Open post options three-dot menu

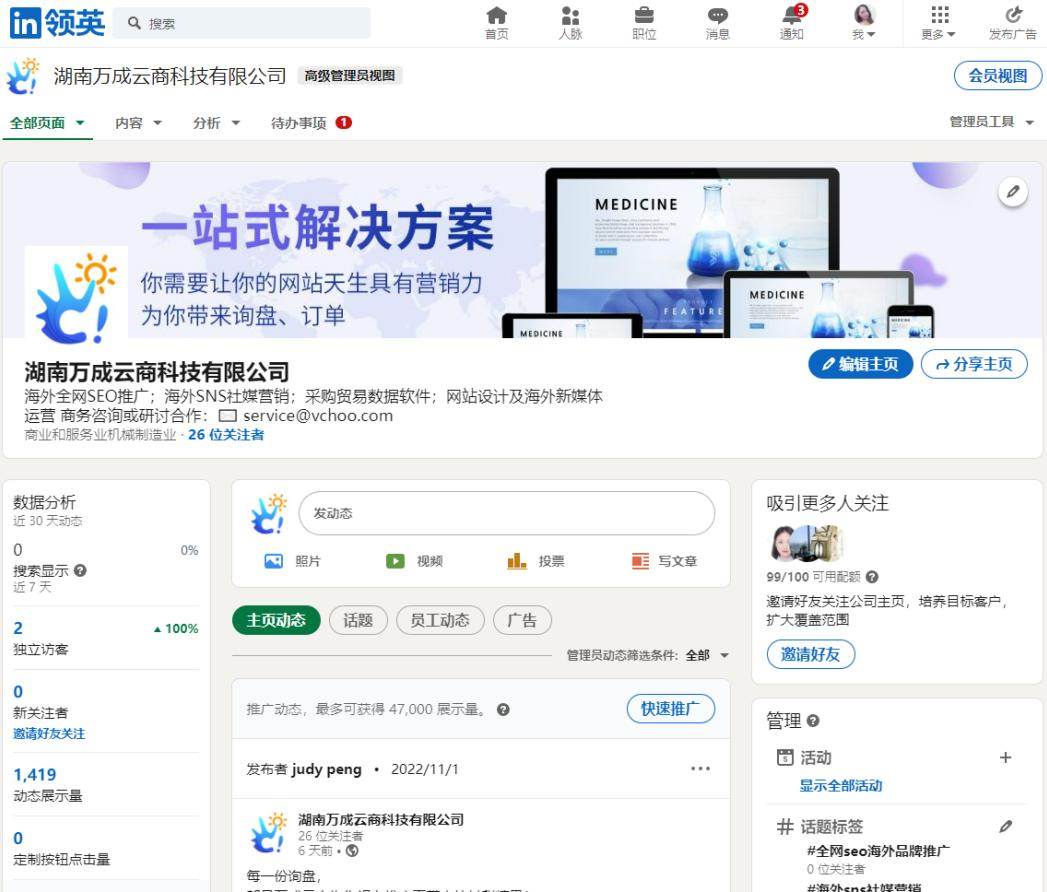coord(700,769)
